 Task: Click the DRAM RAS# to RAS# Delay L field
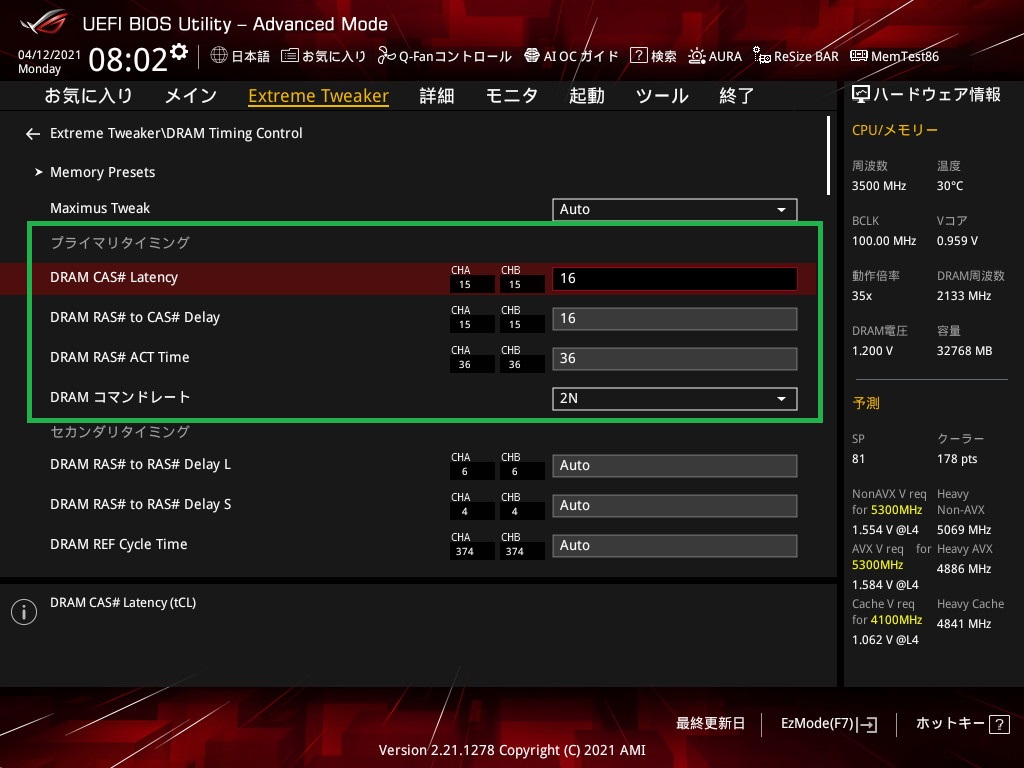point(675,466)
